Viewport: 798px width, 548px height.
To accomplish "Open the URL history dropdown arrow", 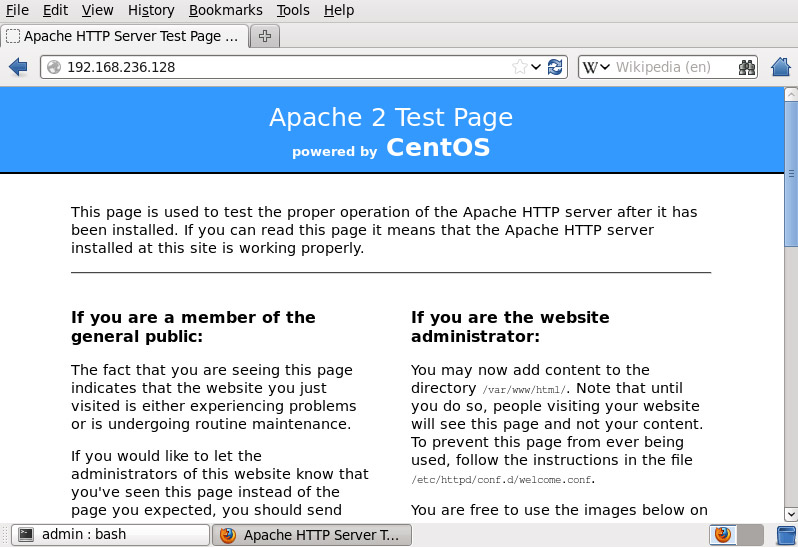I will tap(536, 67).
